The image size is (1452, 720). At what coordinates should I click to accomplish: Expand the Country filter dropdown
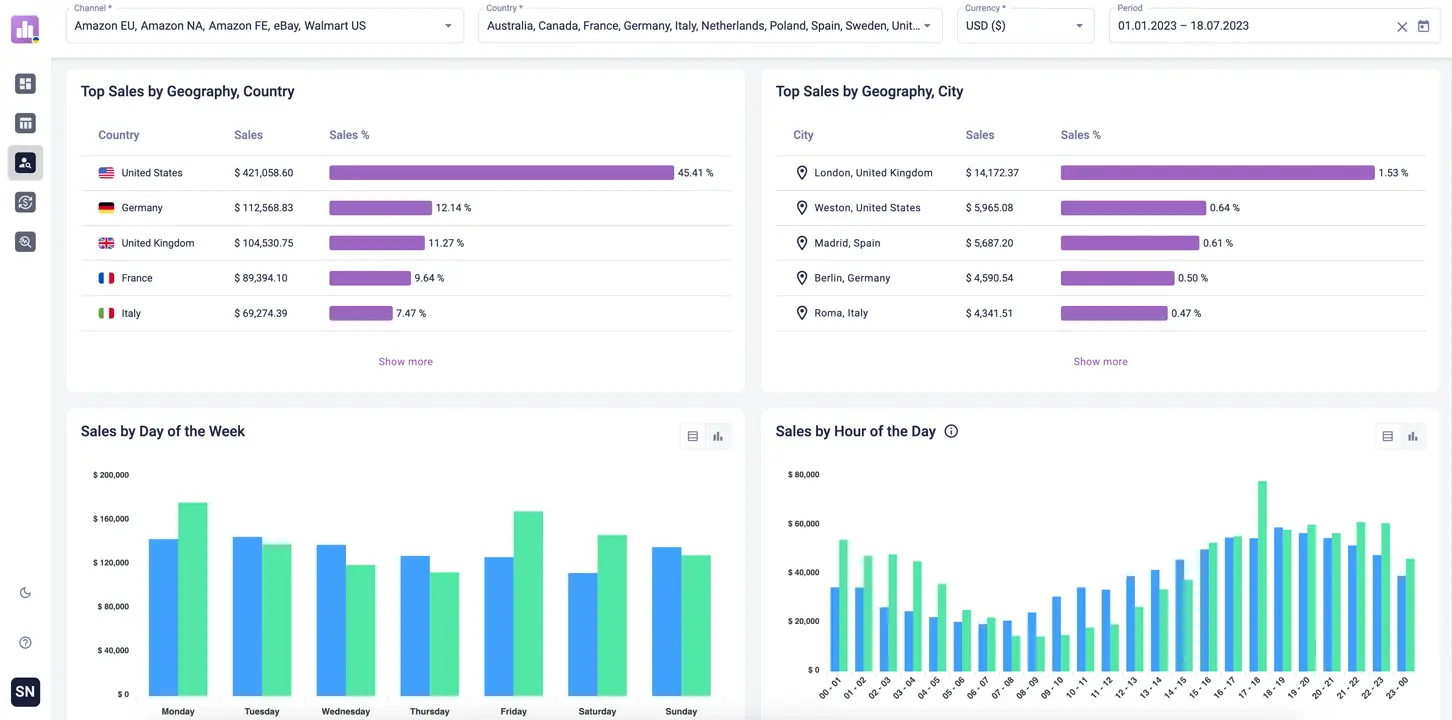click(x=927, y=27)
